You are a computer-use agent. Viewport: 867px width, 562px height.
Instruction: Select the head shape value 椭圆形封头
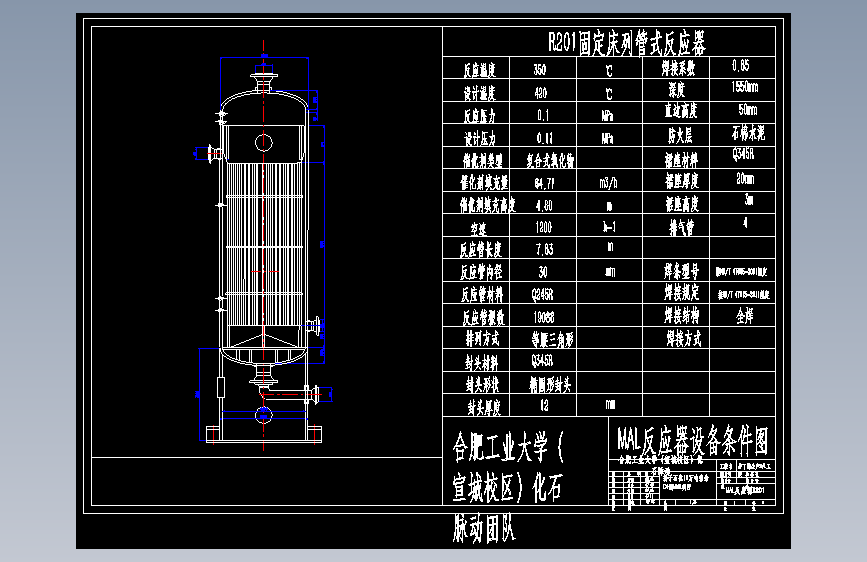pos(550,384)
